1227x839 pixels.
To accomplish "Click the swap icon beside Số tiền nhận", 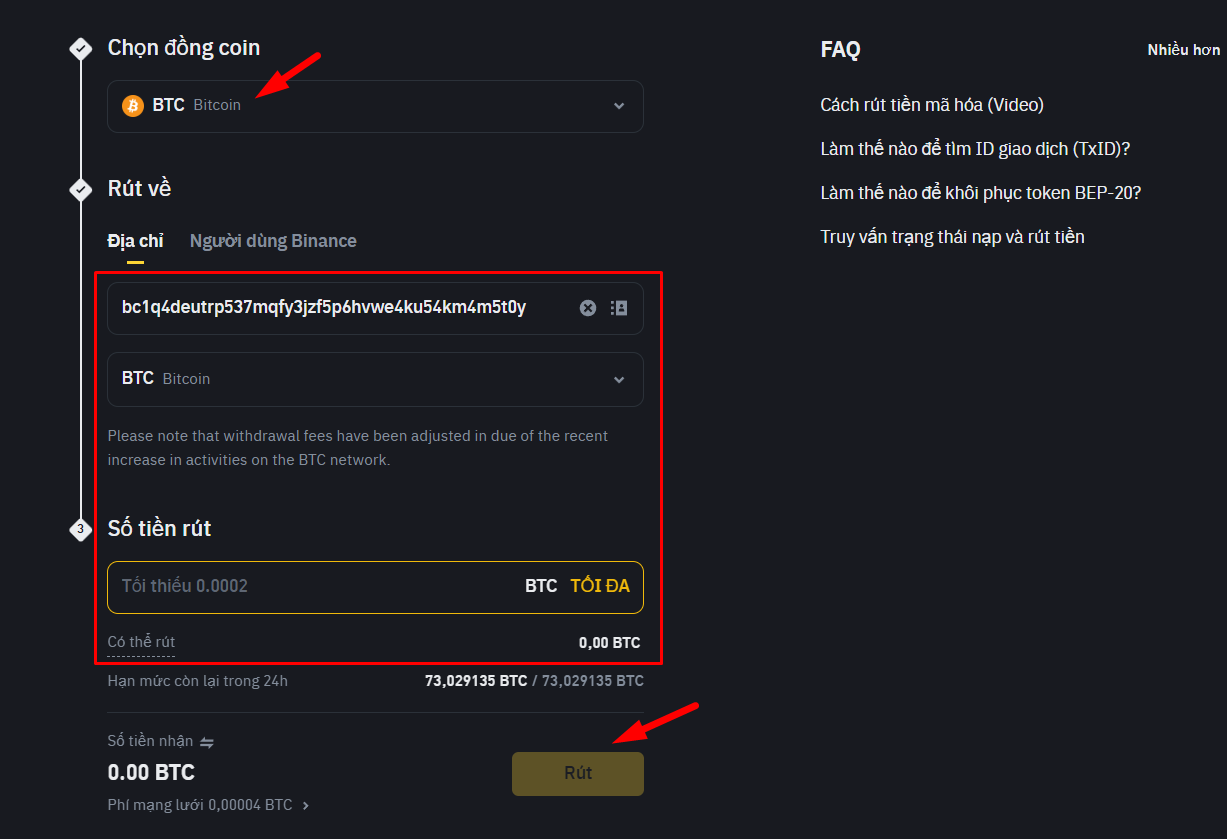I will click(207, 742).
